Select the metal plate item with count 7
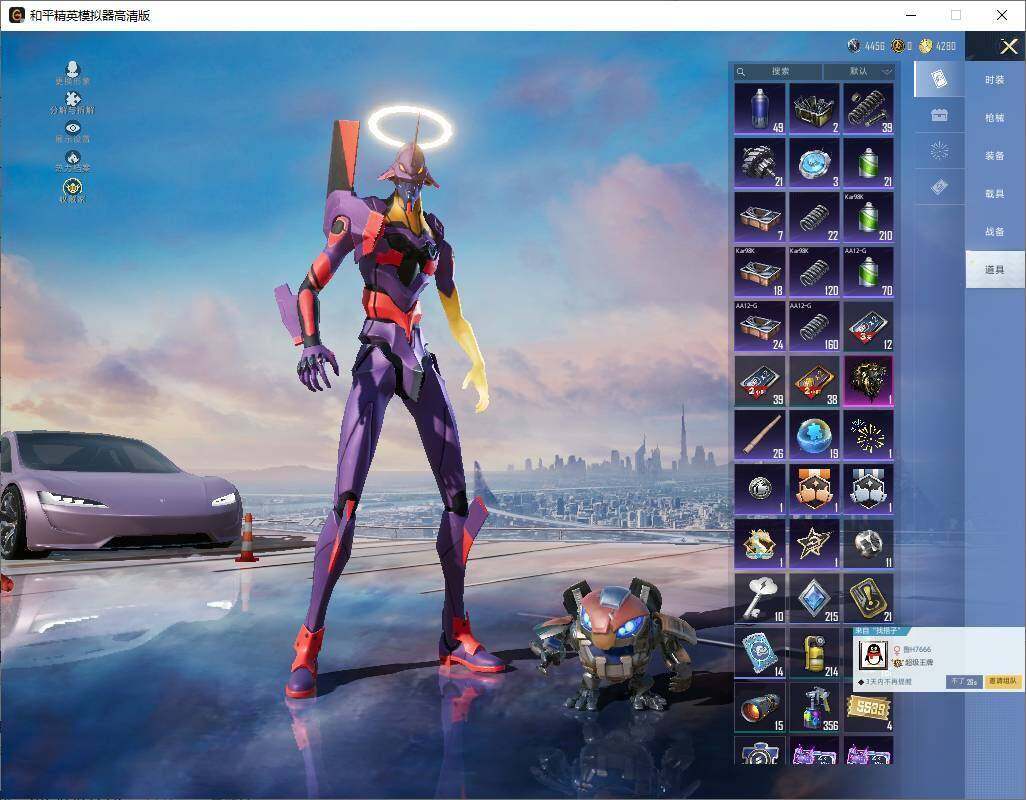The height and width of the screenshot is (800, 1026). (x=760, y=217)
